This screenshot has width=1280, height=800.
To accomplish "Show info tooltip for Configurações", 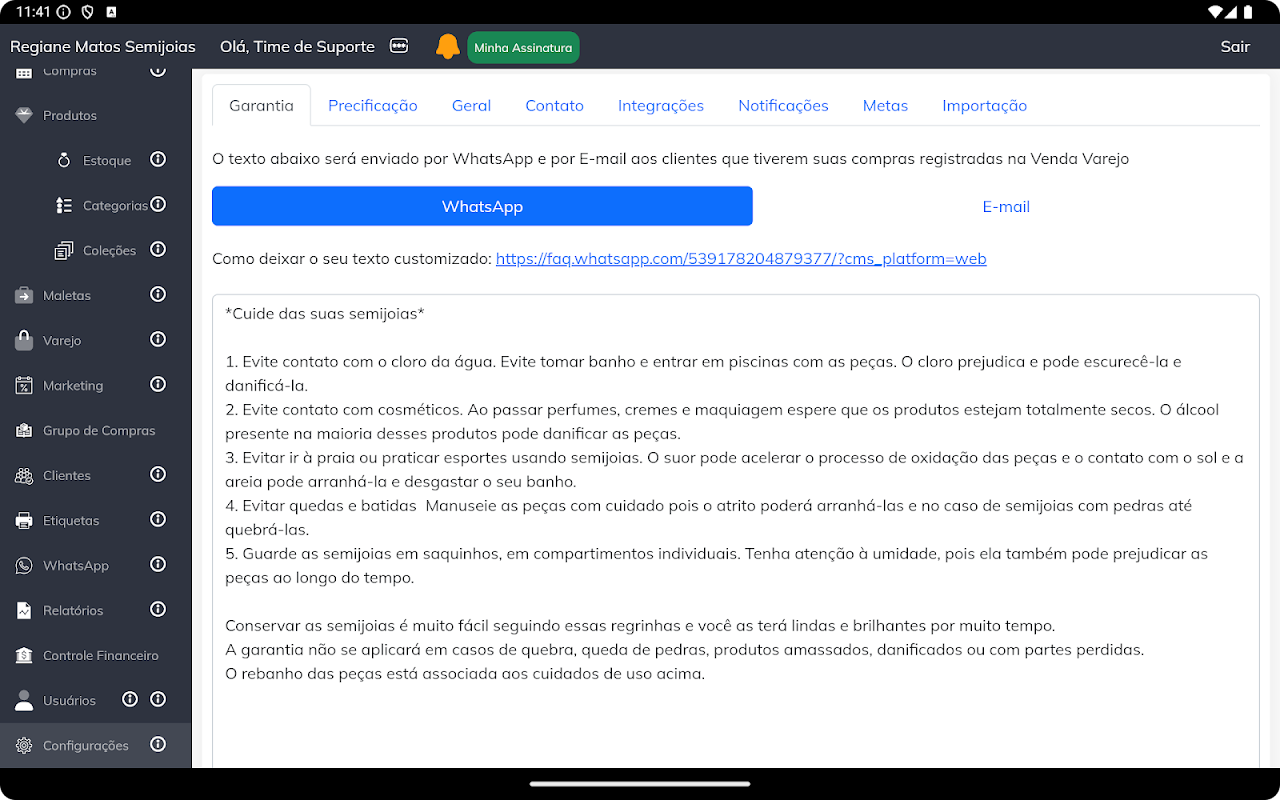I will (158, 744).
